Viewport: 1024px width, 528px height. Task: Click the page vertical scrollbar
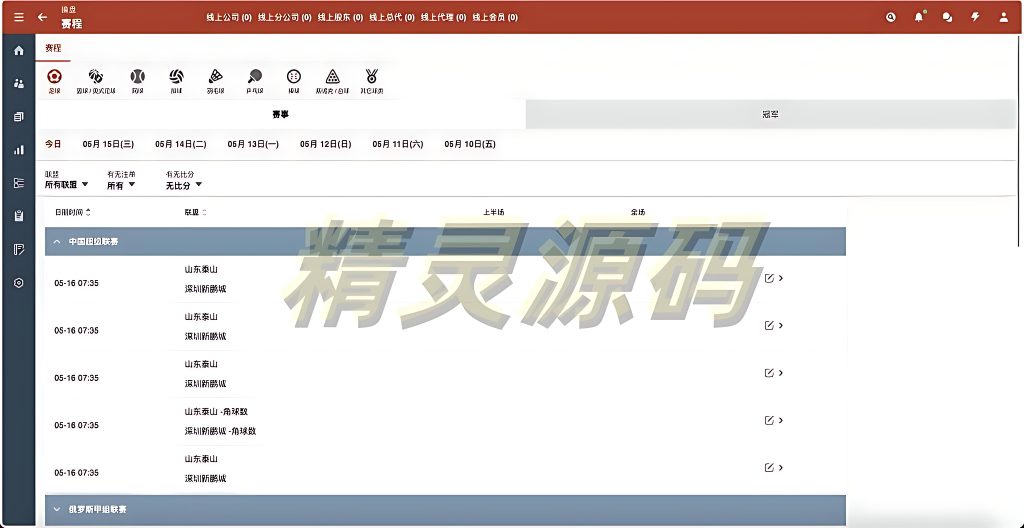1019,140
